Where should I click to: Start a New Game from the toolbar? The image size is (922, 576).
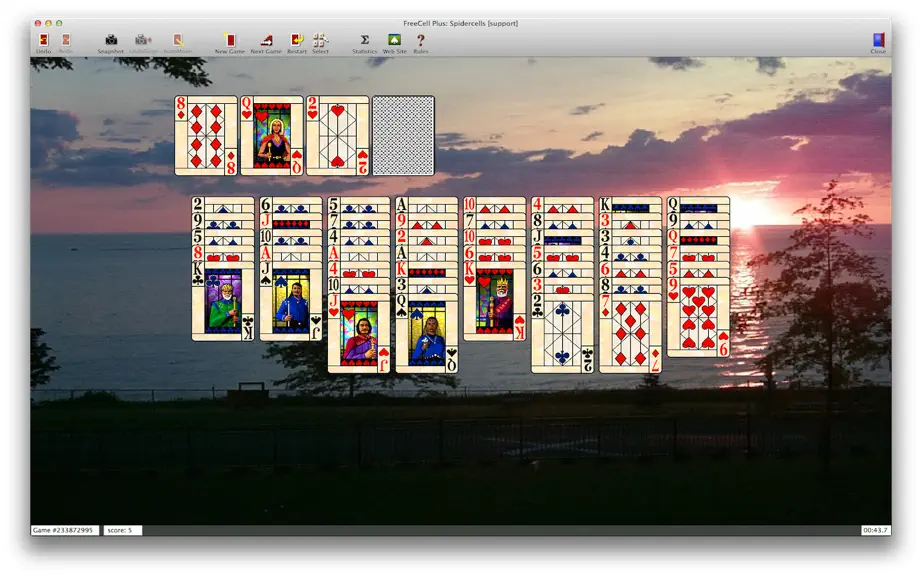pos(230,43)
